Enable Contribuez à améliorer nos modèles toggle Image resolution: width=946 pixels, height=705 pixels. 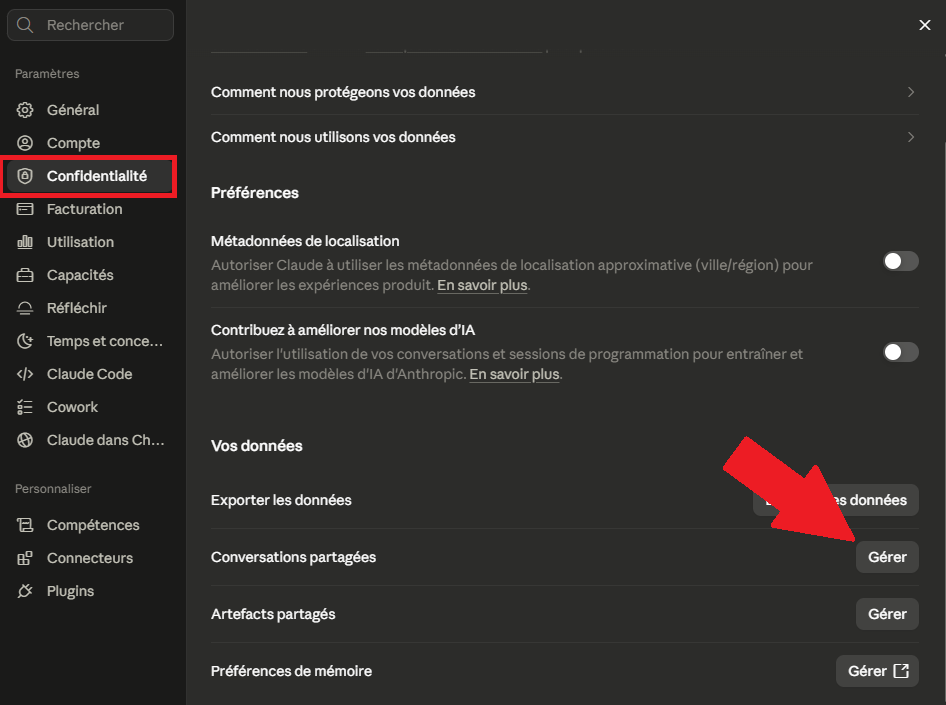click(x=901, y=352)
